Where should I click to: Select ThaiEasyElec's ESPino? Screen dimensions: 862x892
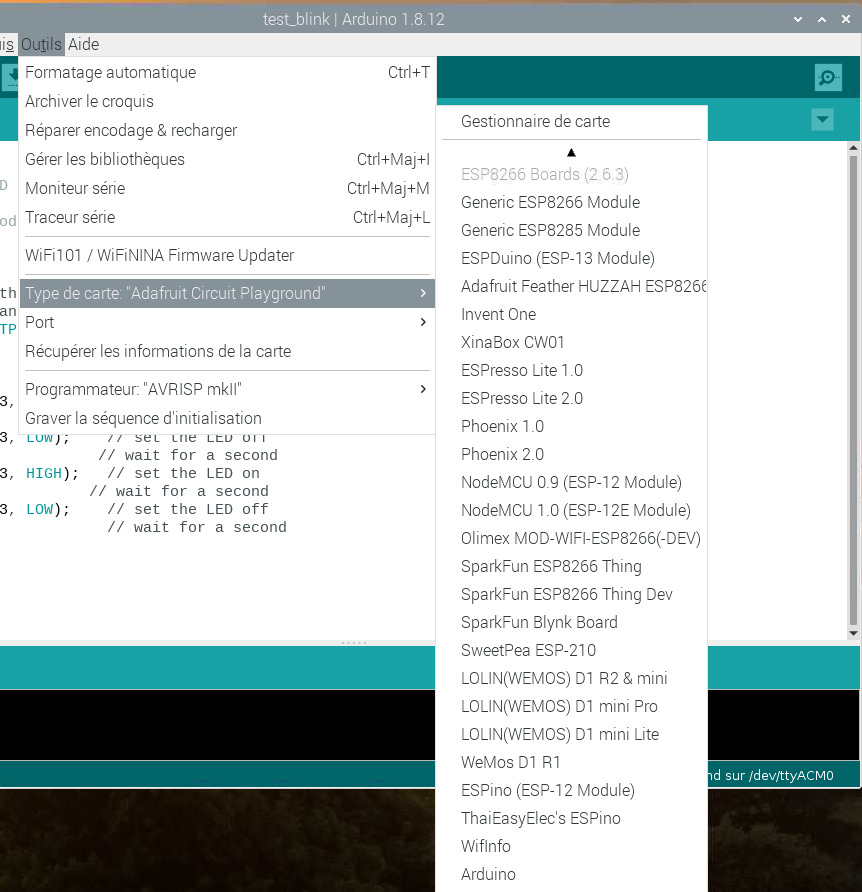(571, 818)
